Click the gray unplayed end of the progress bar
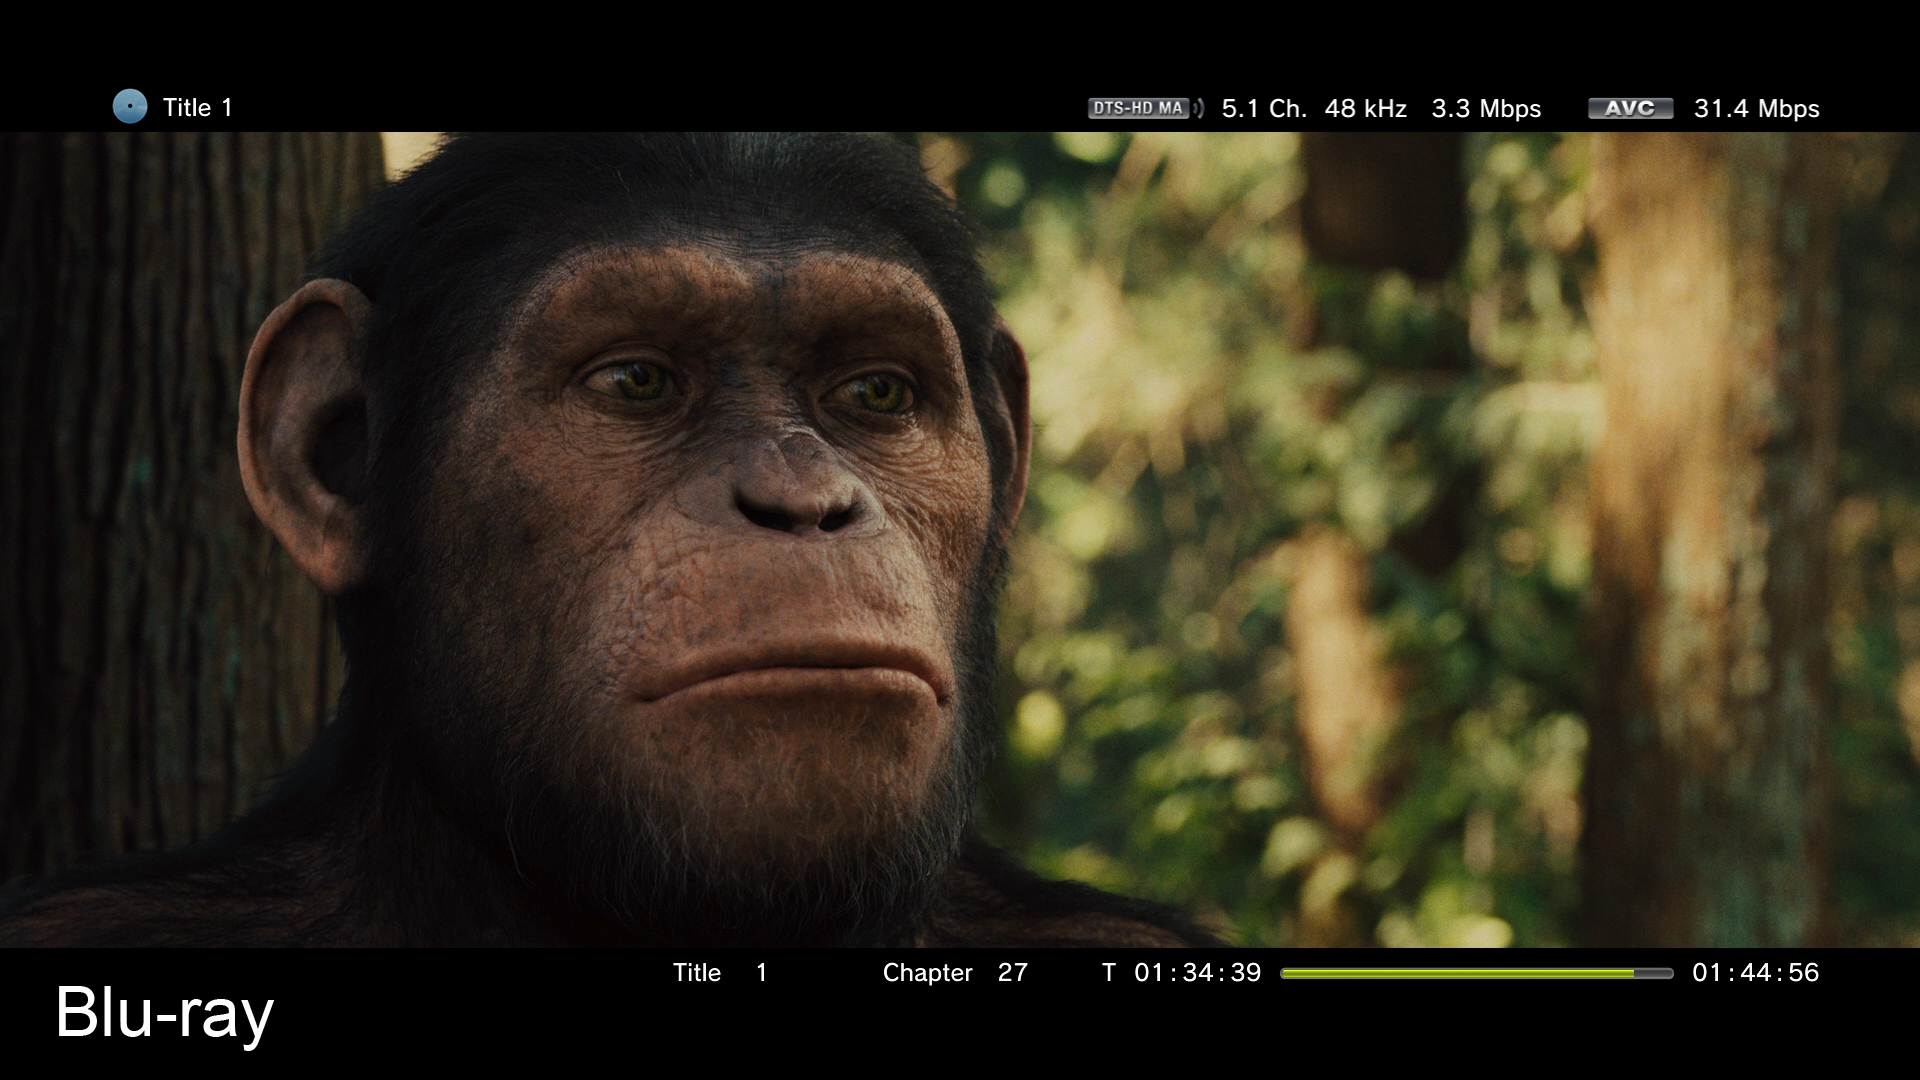This screenshot has height=1080, width=1920. 1654,973
